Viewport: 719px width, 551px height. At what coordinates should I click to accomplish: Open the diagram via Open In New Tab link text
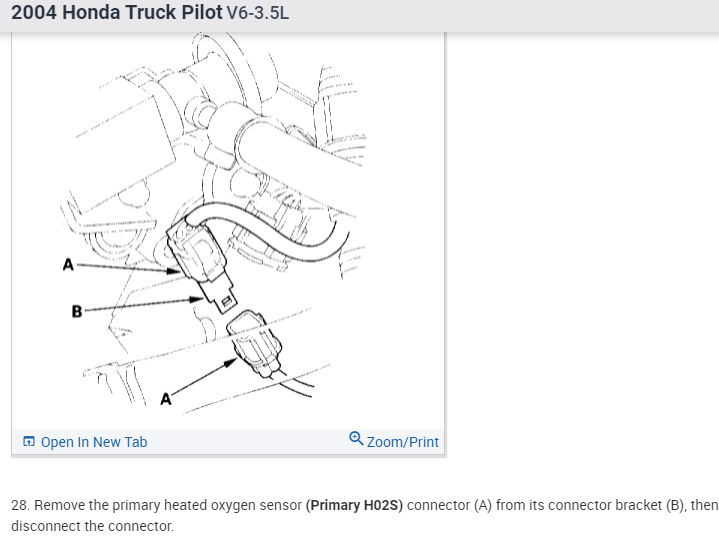pos(94,442)
